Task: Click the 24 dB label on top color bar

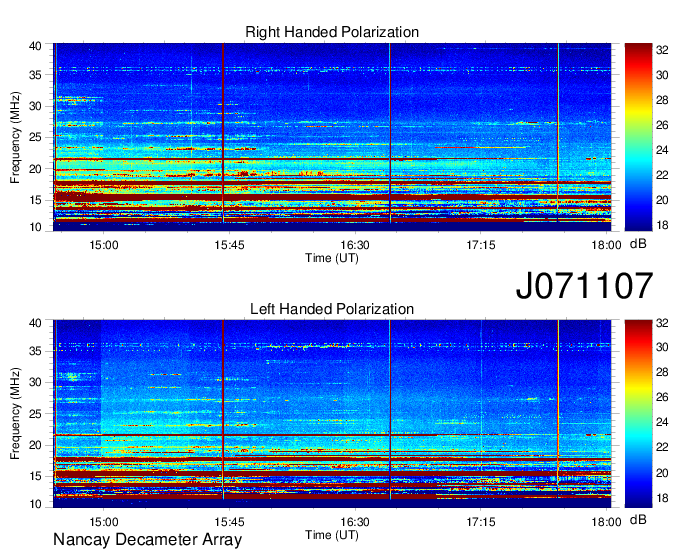Action: point(662,150)
